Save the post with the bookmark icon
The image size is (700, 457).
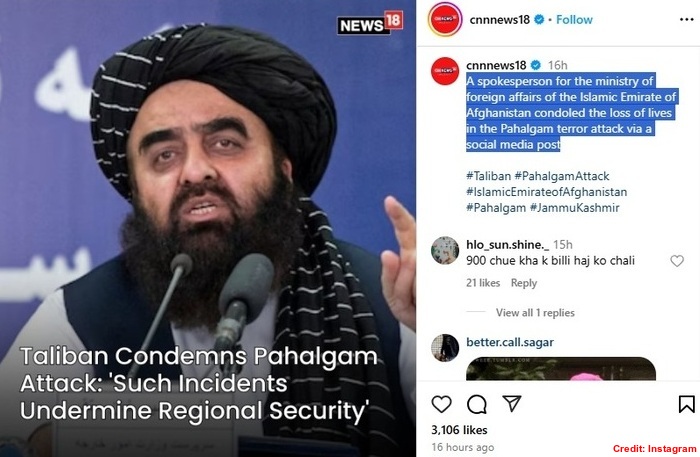(x=686, y=404)
